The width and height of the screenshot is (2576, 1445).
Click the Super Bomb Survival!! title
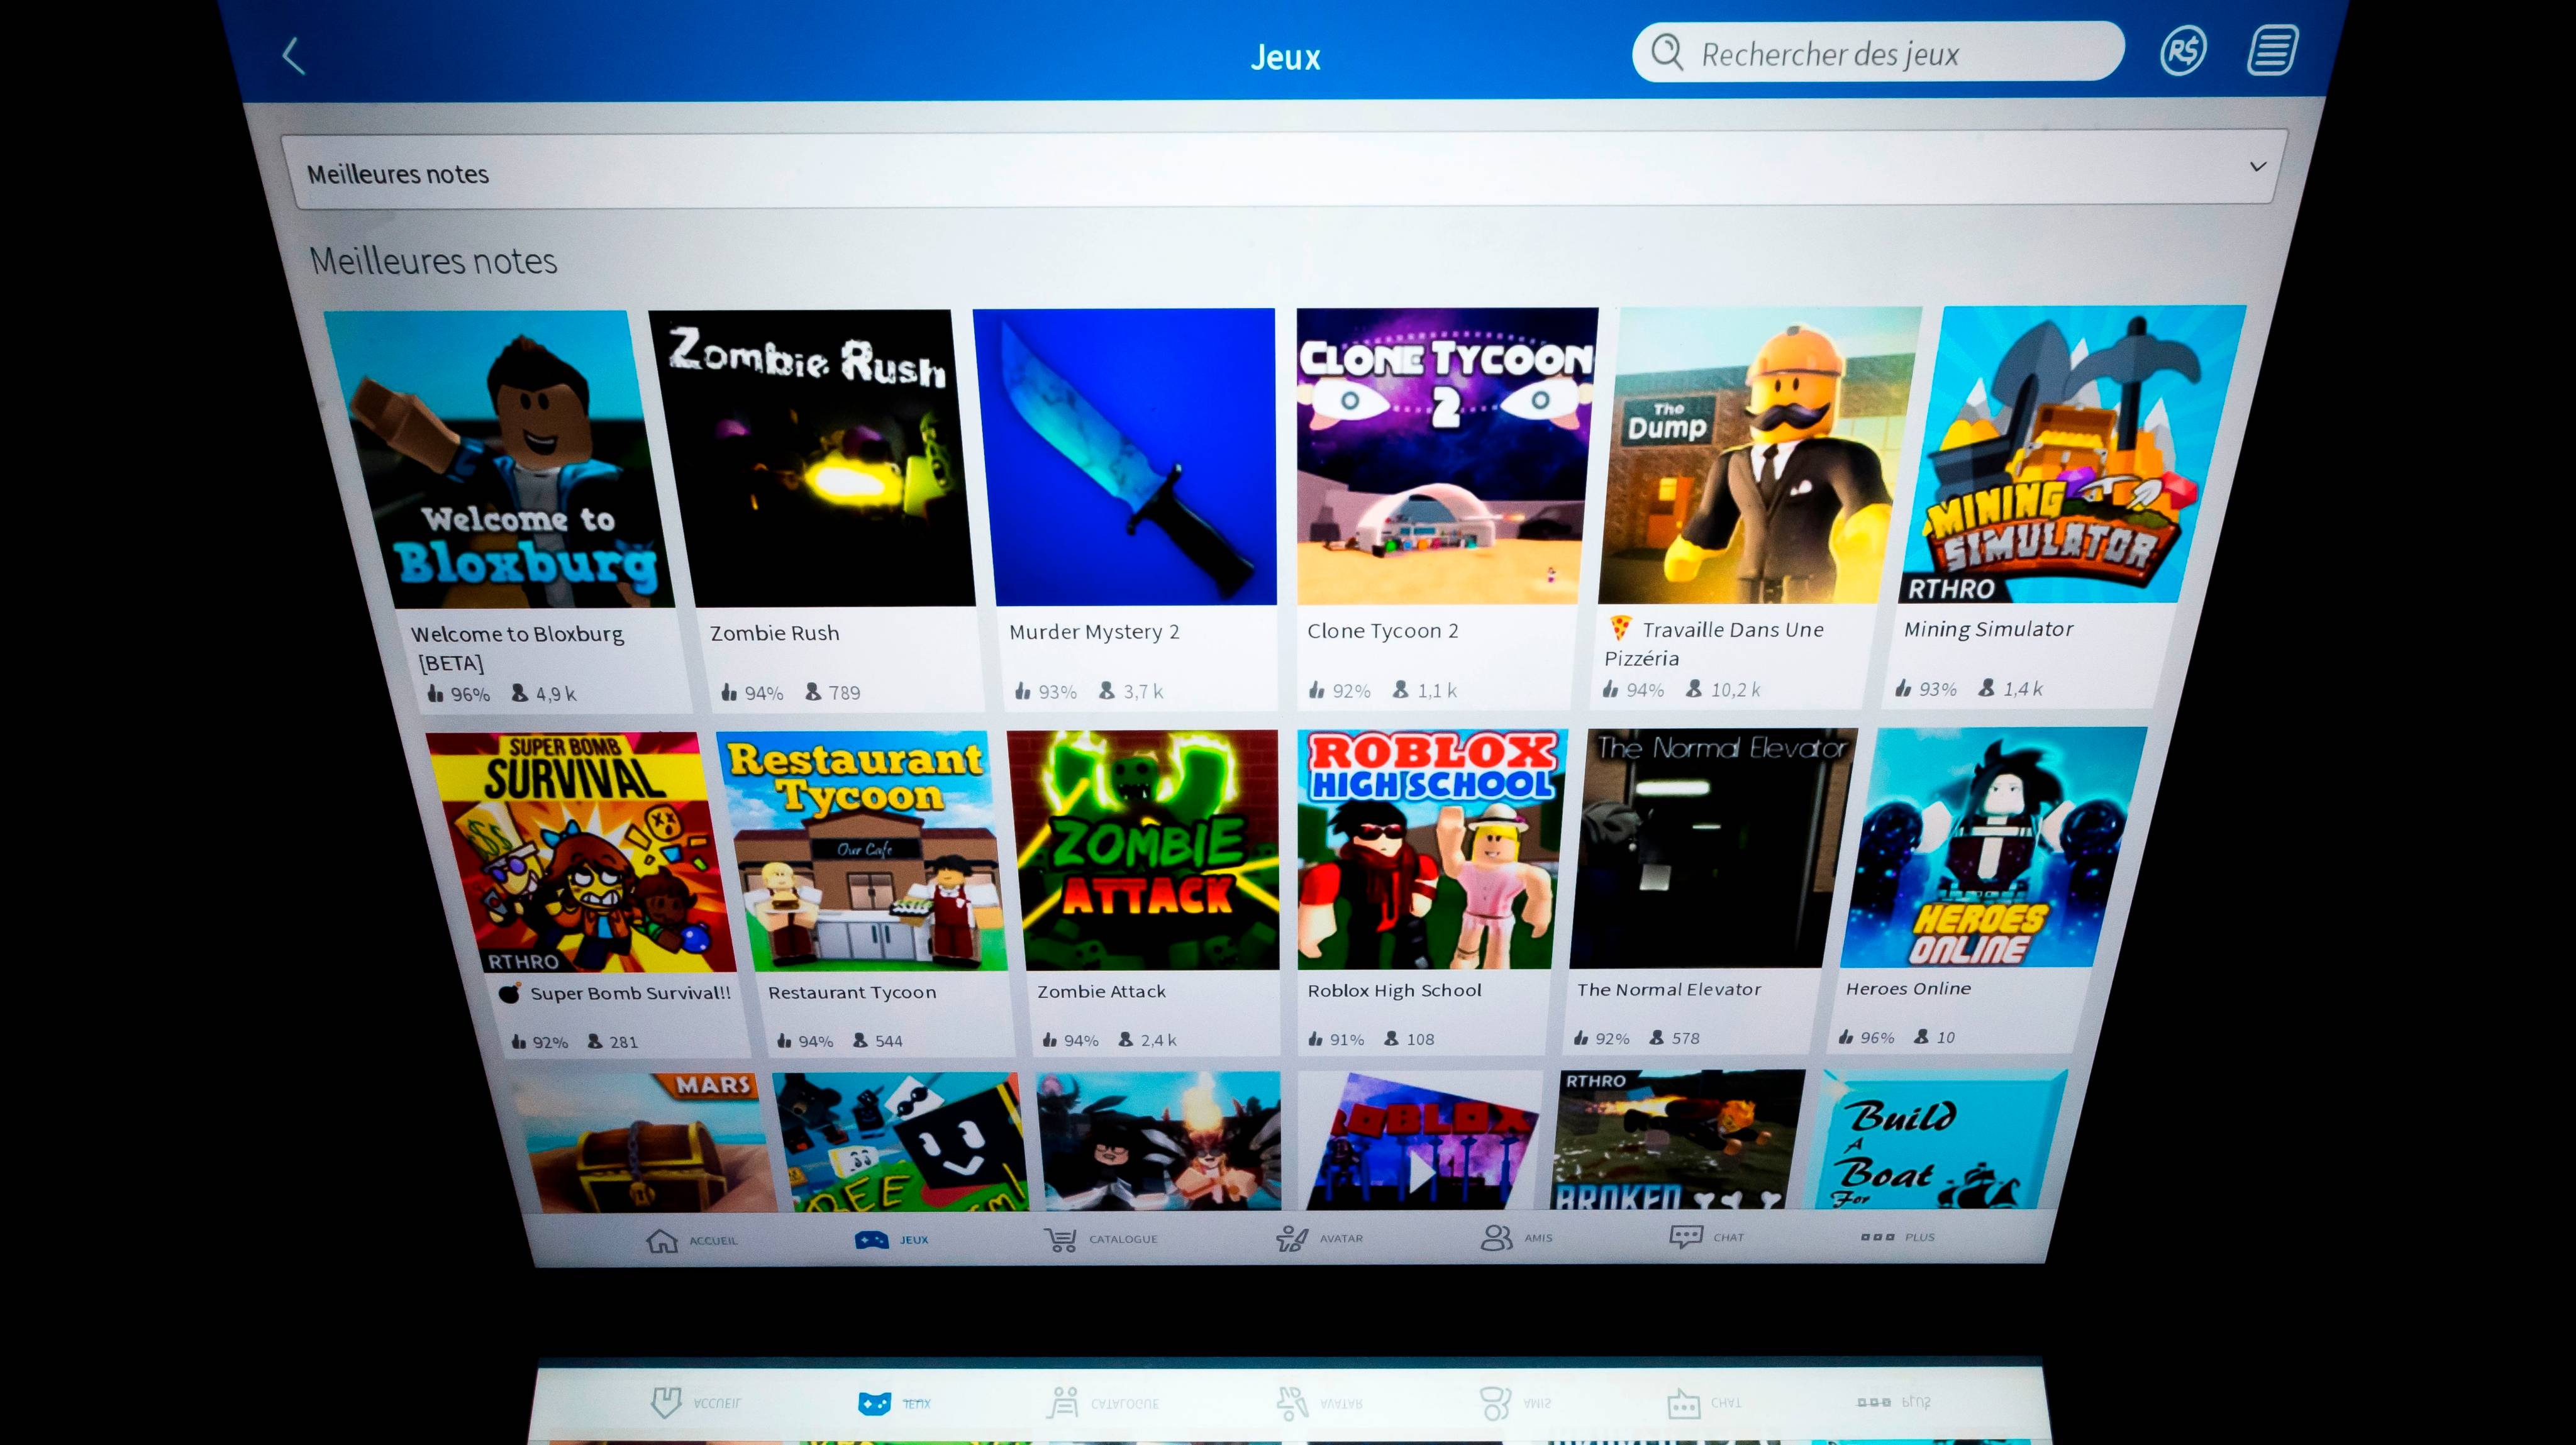coord(630,994)
